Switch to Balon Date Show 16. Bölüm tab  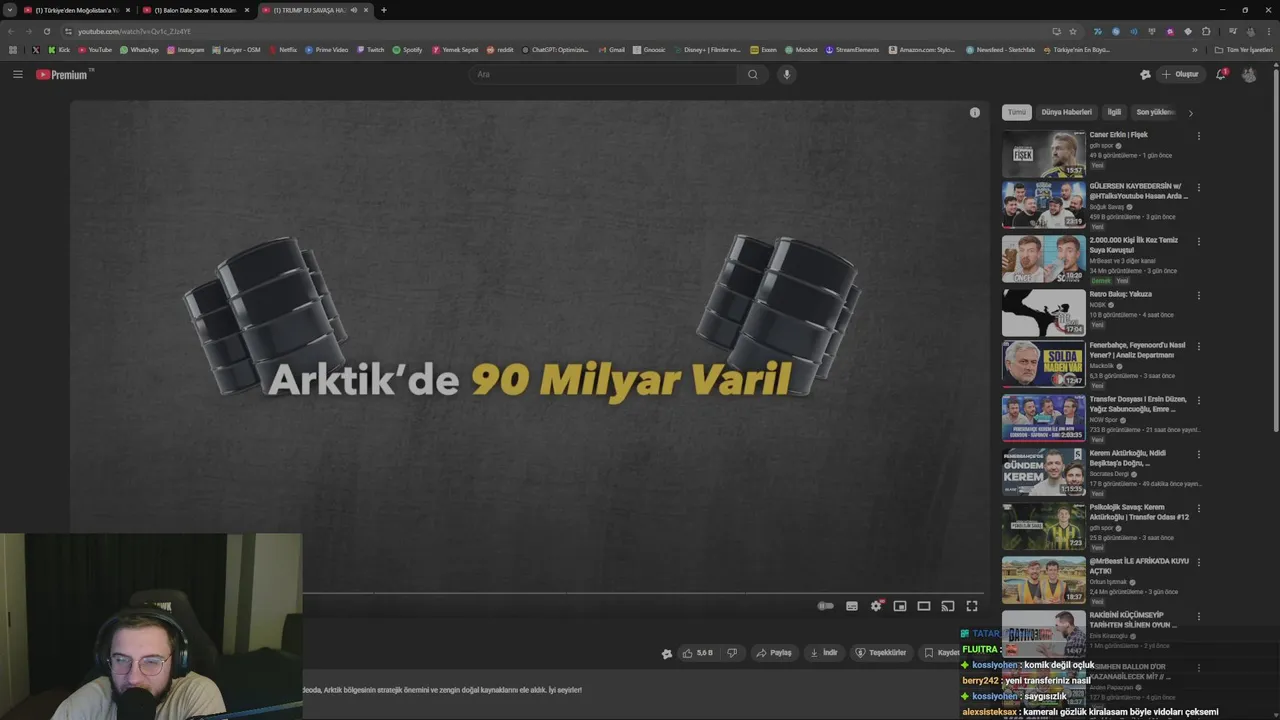[195, 10]
